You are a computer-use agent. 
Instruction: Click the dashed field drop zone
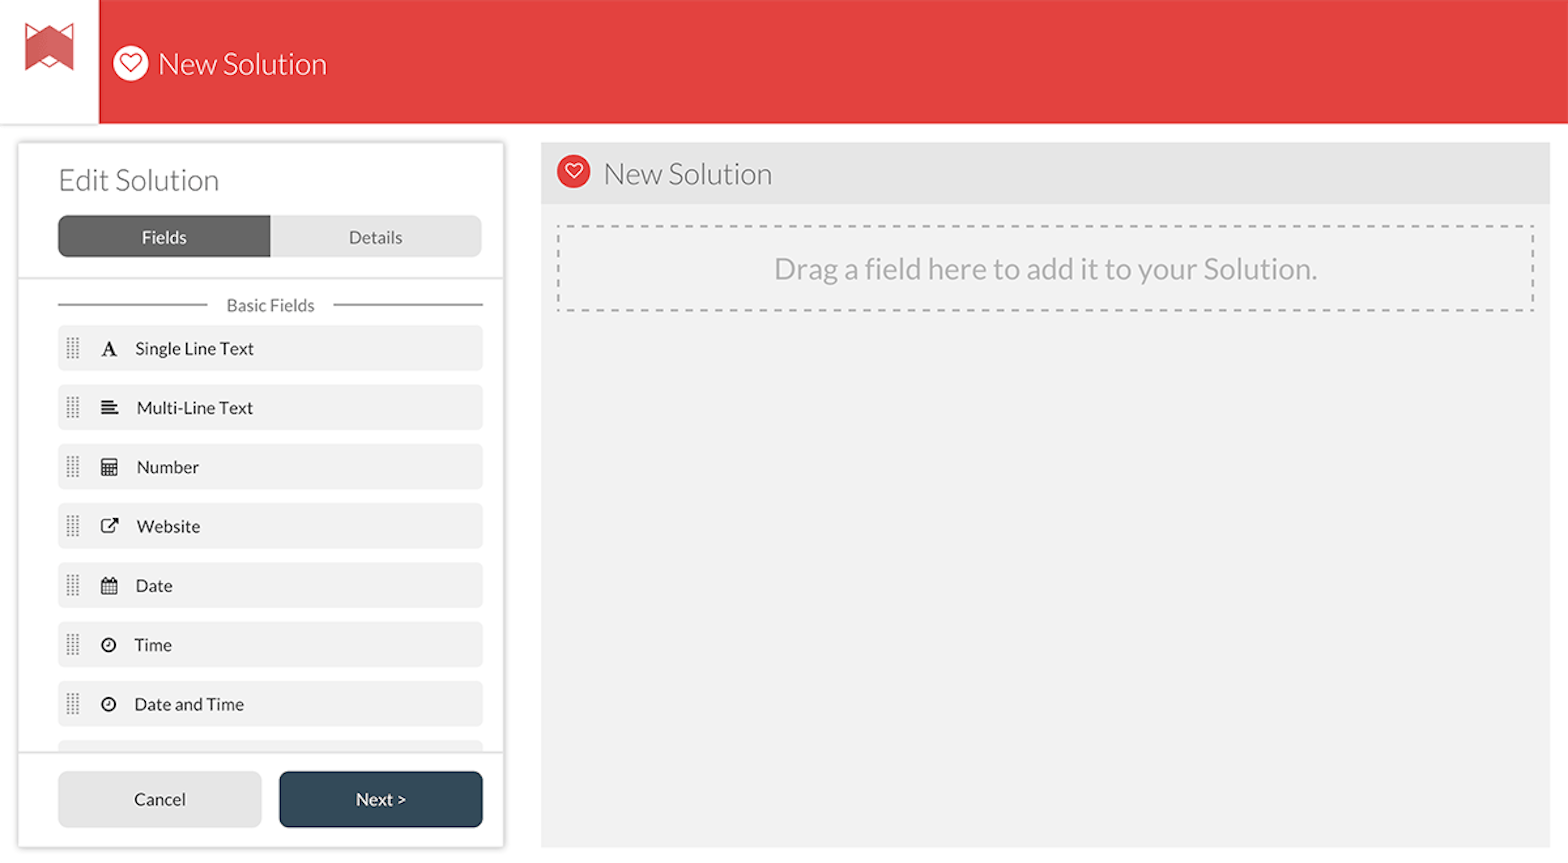[1044, 269]
